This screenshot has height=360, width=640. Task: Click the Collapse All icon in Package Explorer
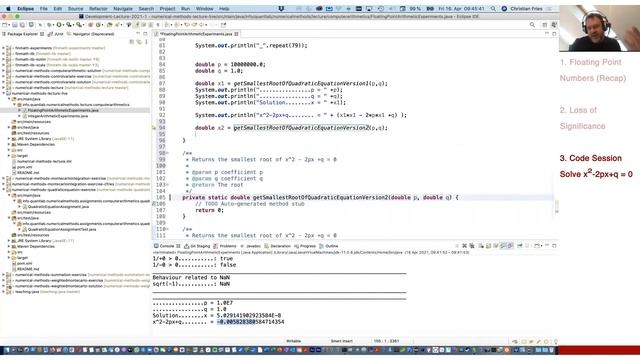(x=131, y=42)
